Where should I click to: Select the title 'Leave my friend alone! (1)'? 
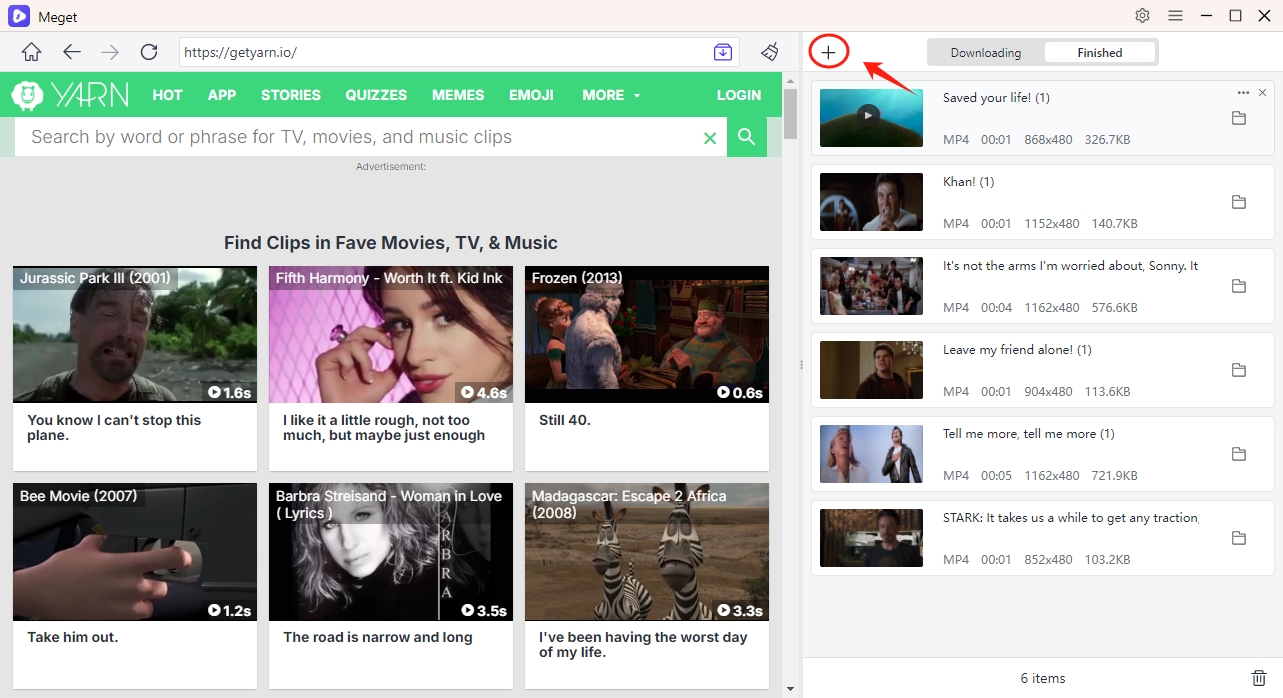tap(1017, 350)
